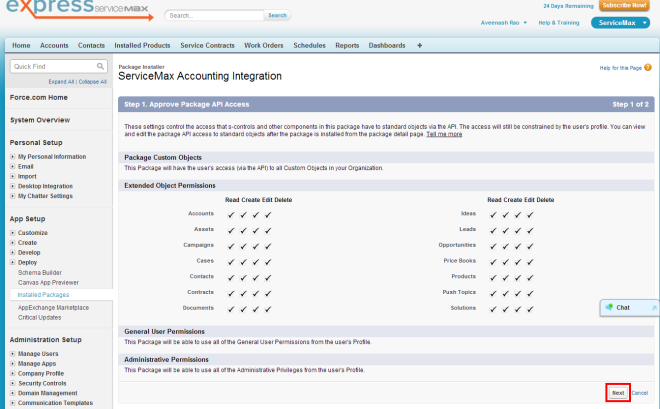Click the orange help question mark icon
660x409 pixels.
[x=650, y=67]
